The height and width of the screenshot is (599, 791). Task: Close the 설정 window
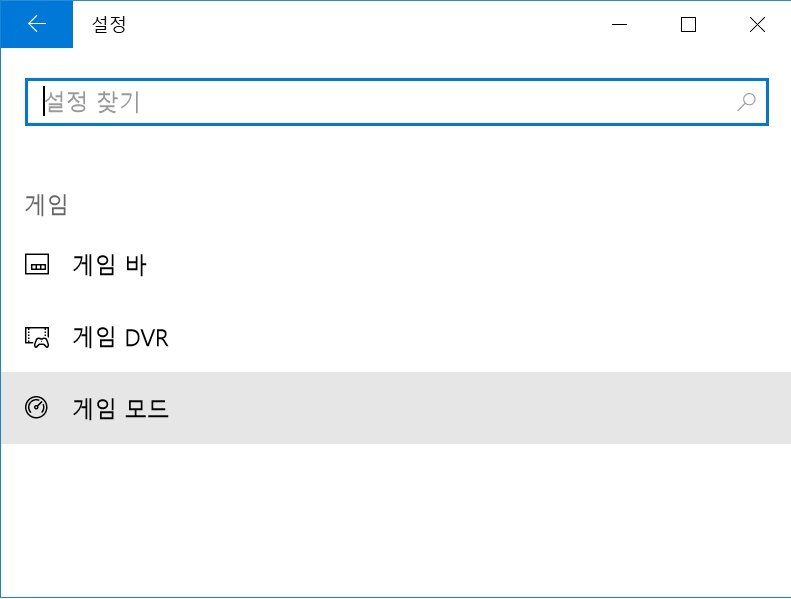click(x=757, y=25)
